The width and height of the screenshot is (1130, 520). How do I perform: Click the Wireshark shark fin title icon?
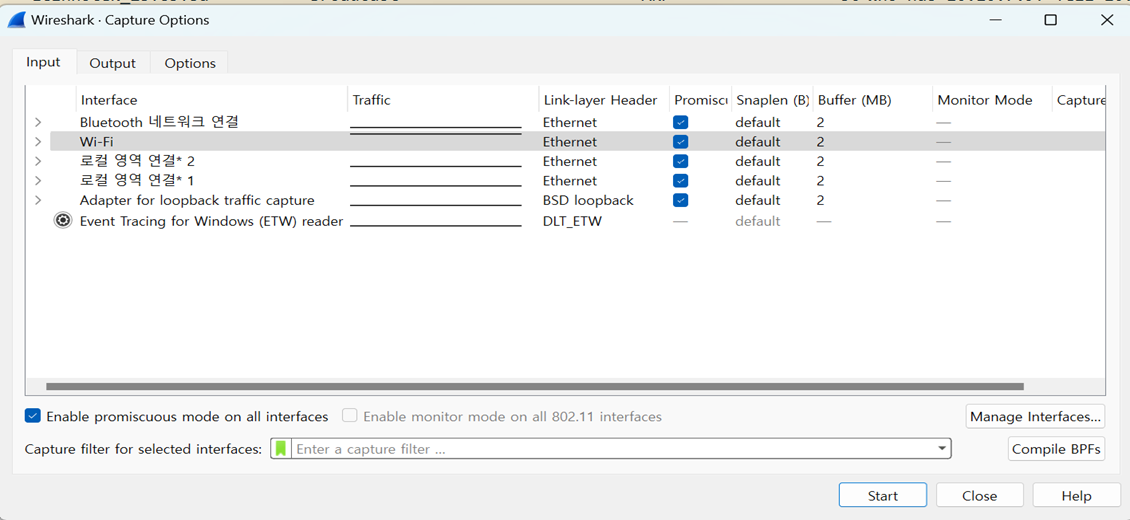[x=16, y=20]
